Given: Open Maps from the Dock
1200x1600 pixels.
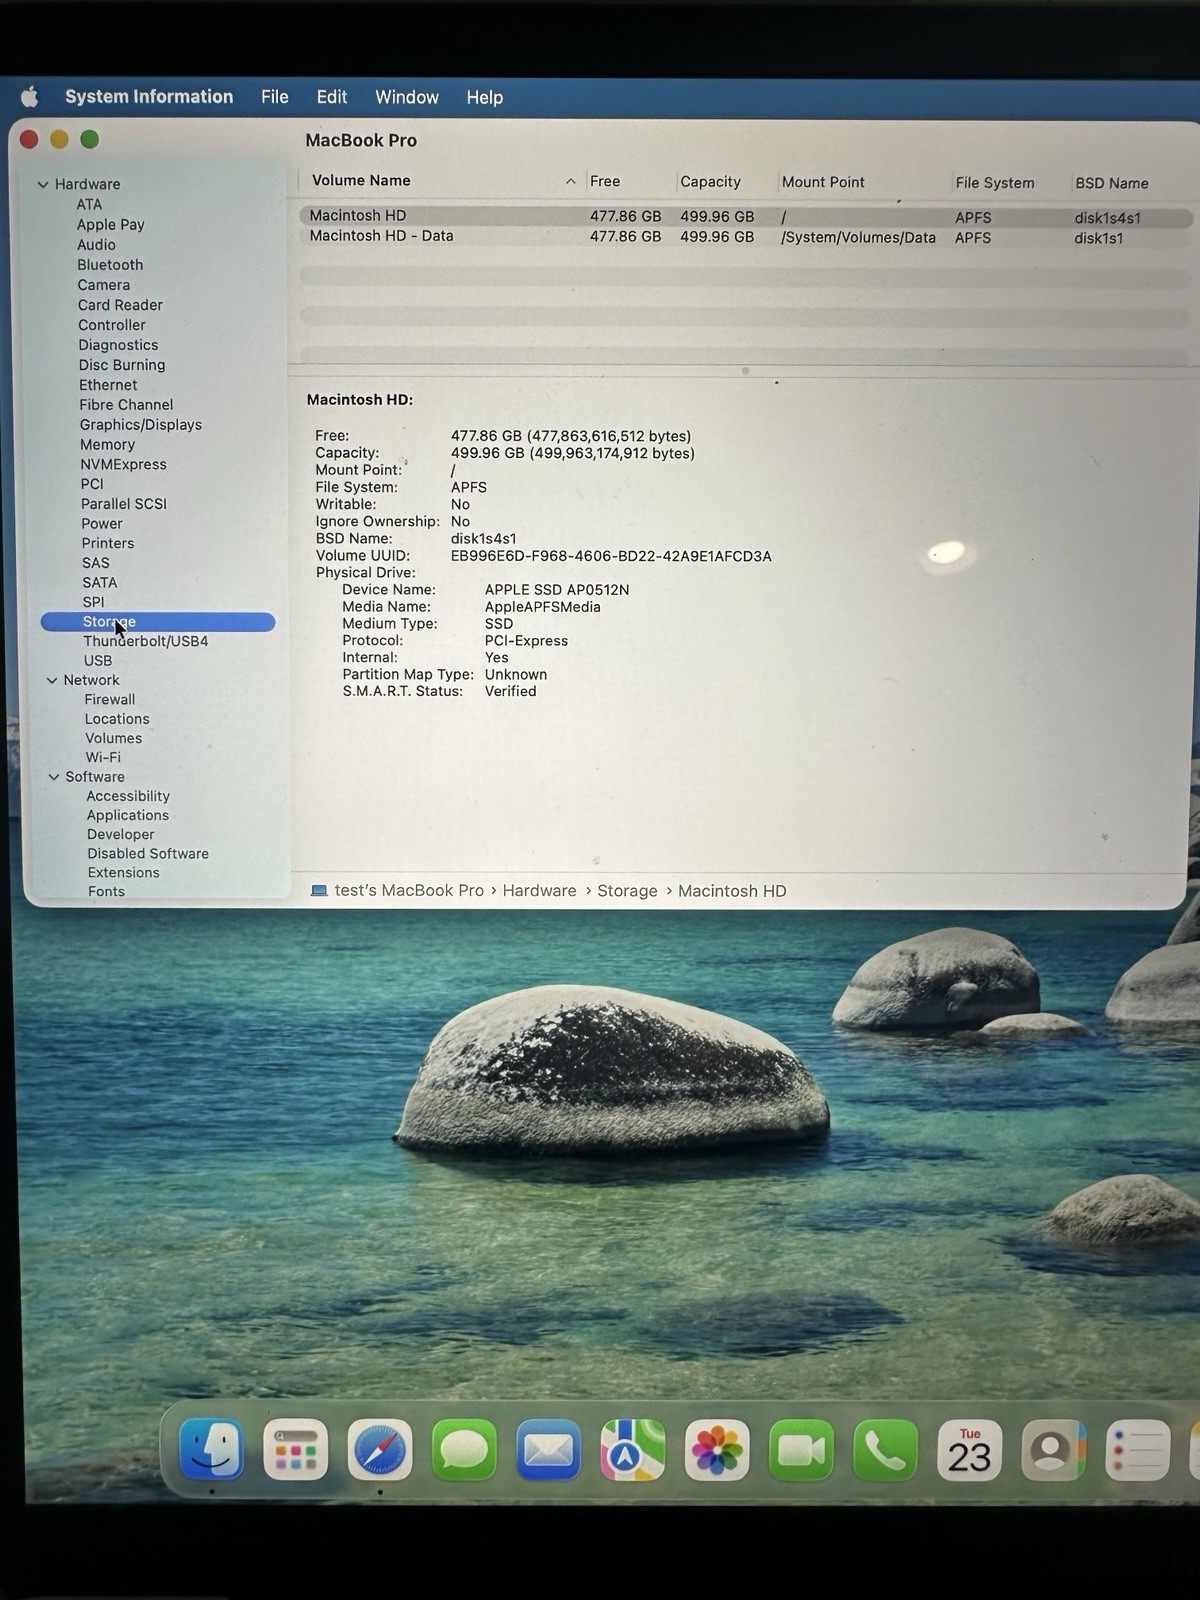Looking at the screenshot, I should 633,1450.
